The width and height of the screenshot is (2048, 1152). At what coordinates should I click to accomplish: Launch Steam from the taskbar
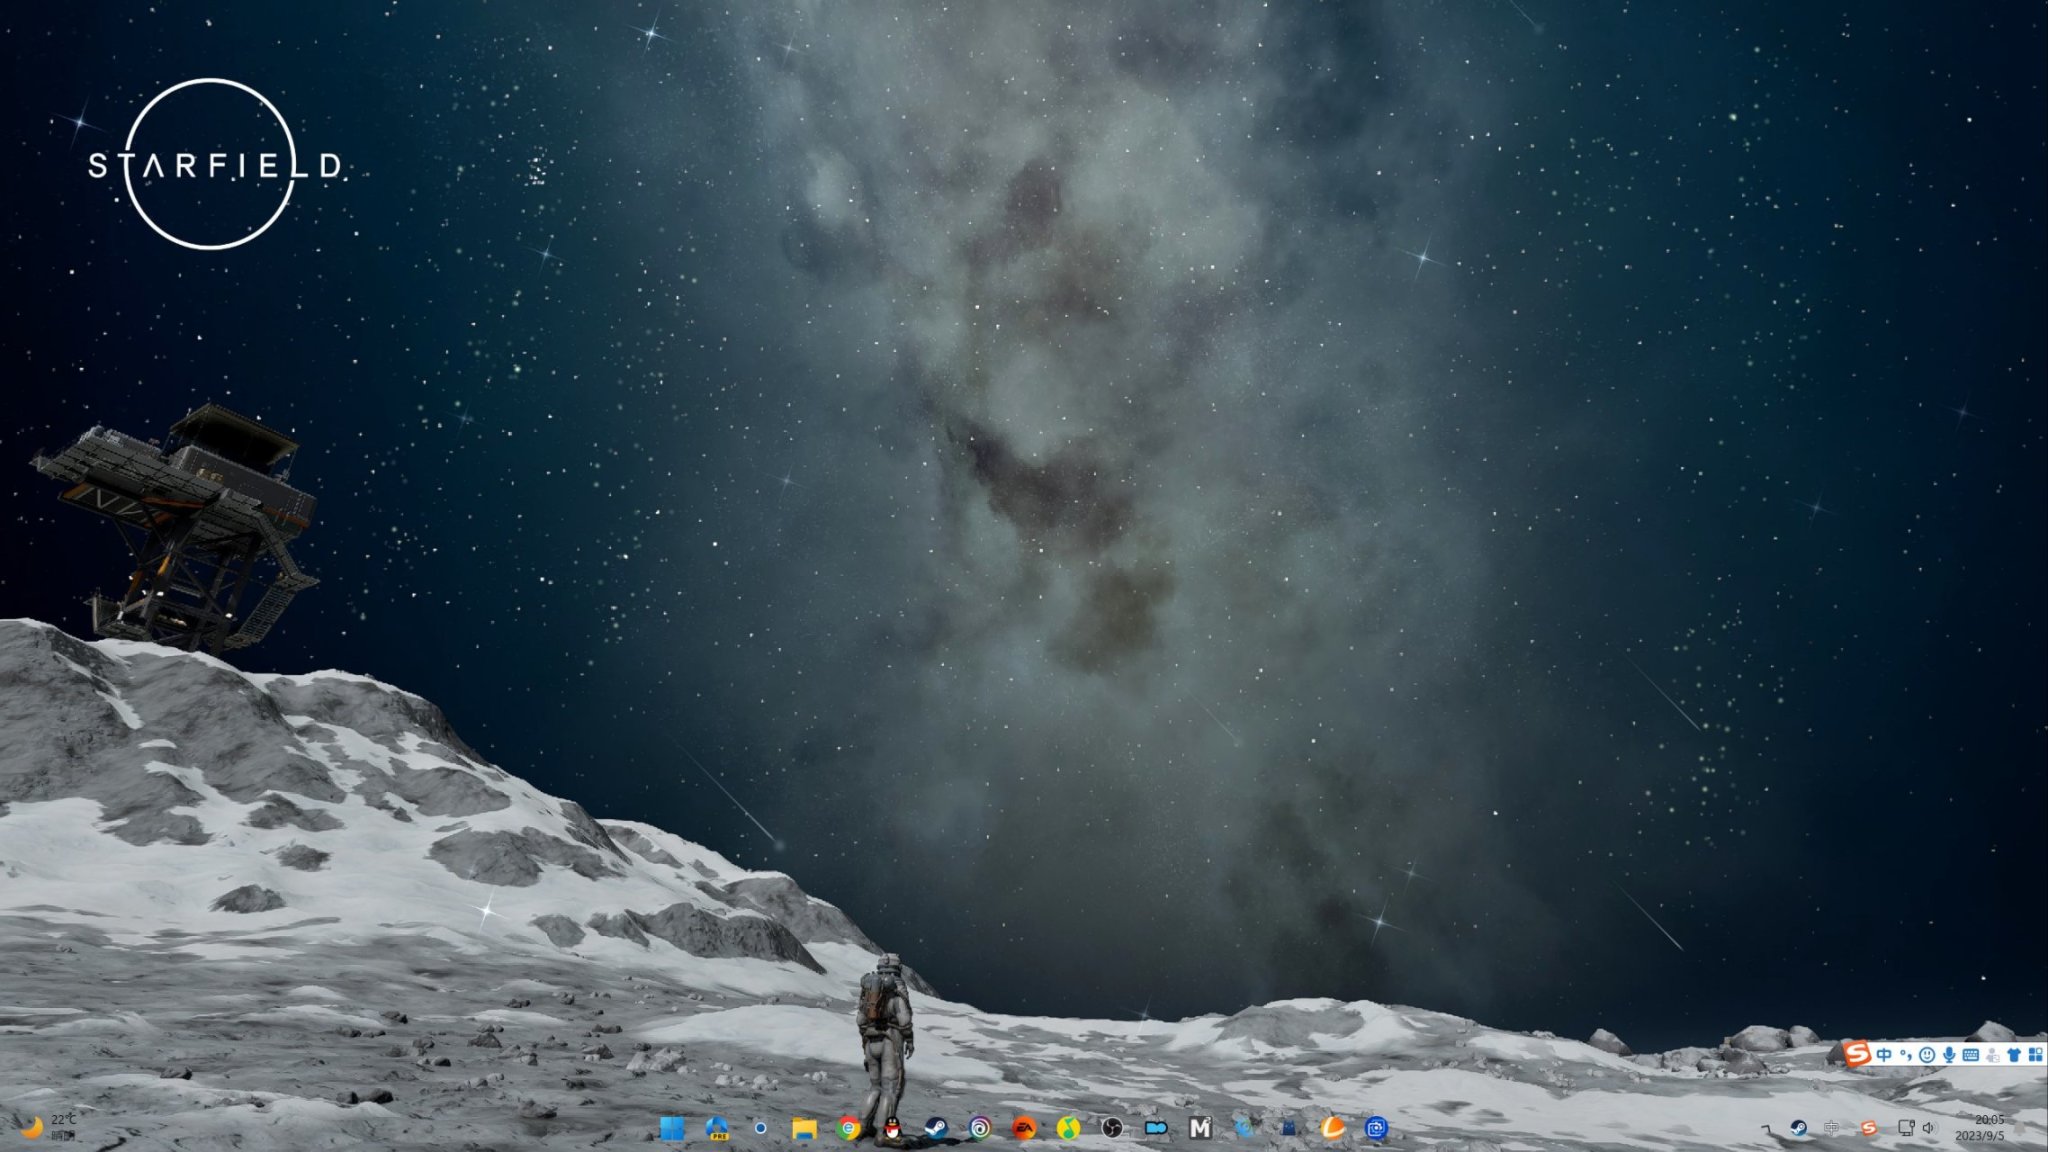click(x=936, y=1128)
